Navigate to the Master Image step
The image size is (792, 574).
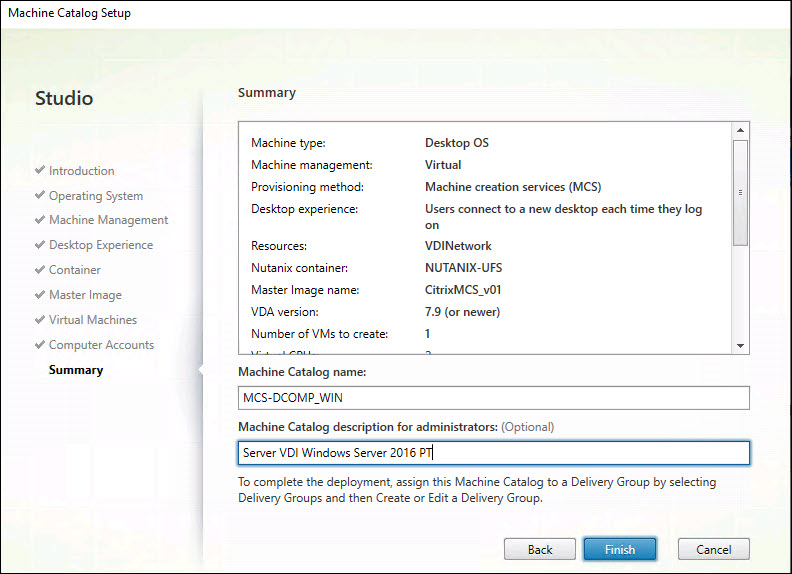click(x=85, y=295)
